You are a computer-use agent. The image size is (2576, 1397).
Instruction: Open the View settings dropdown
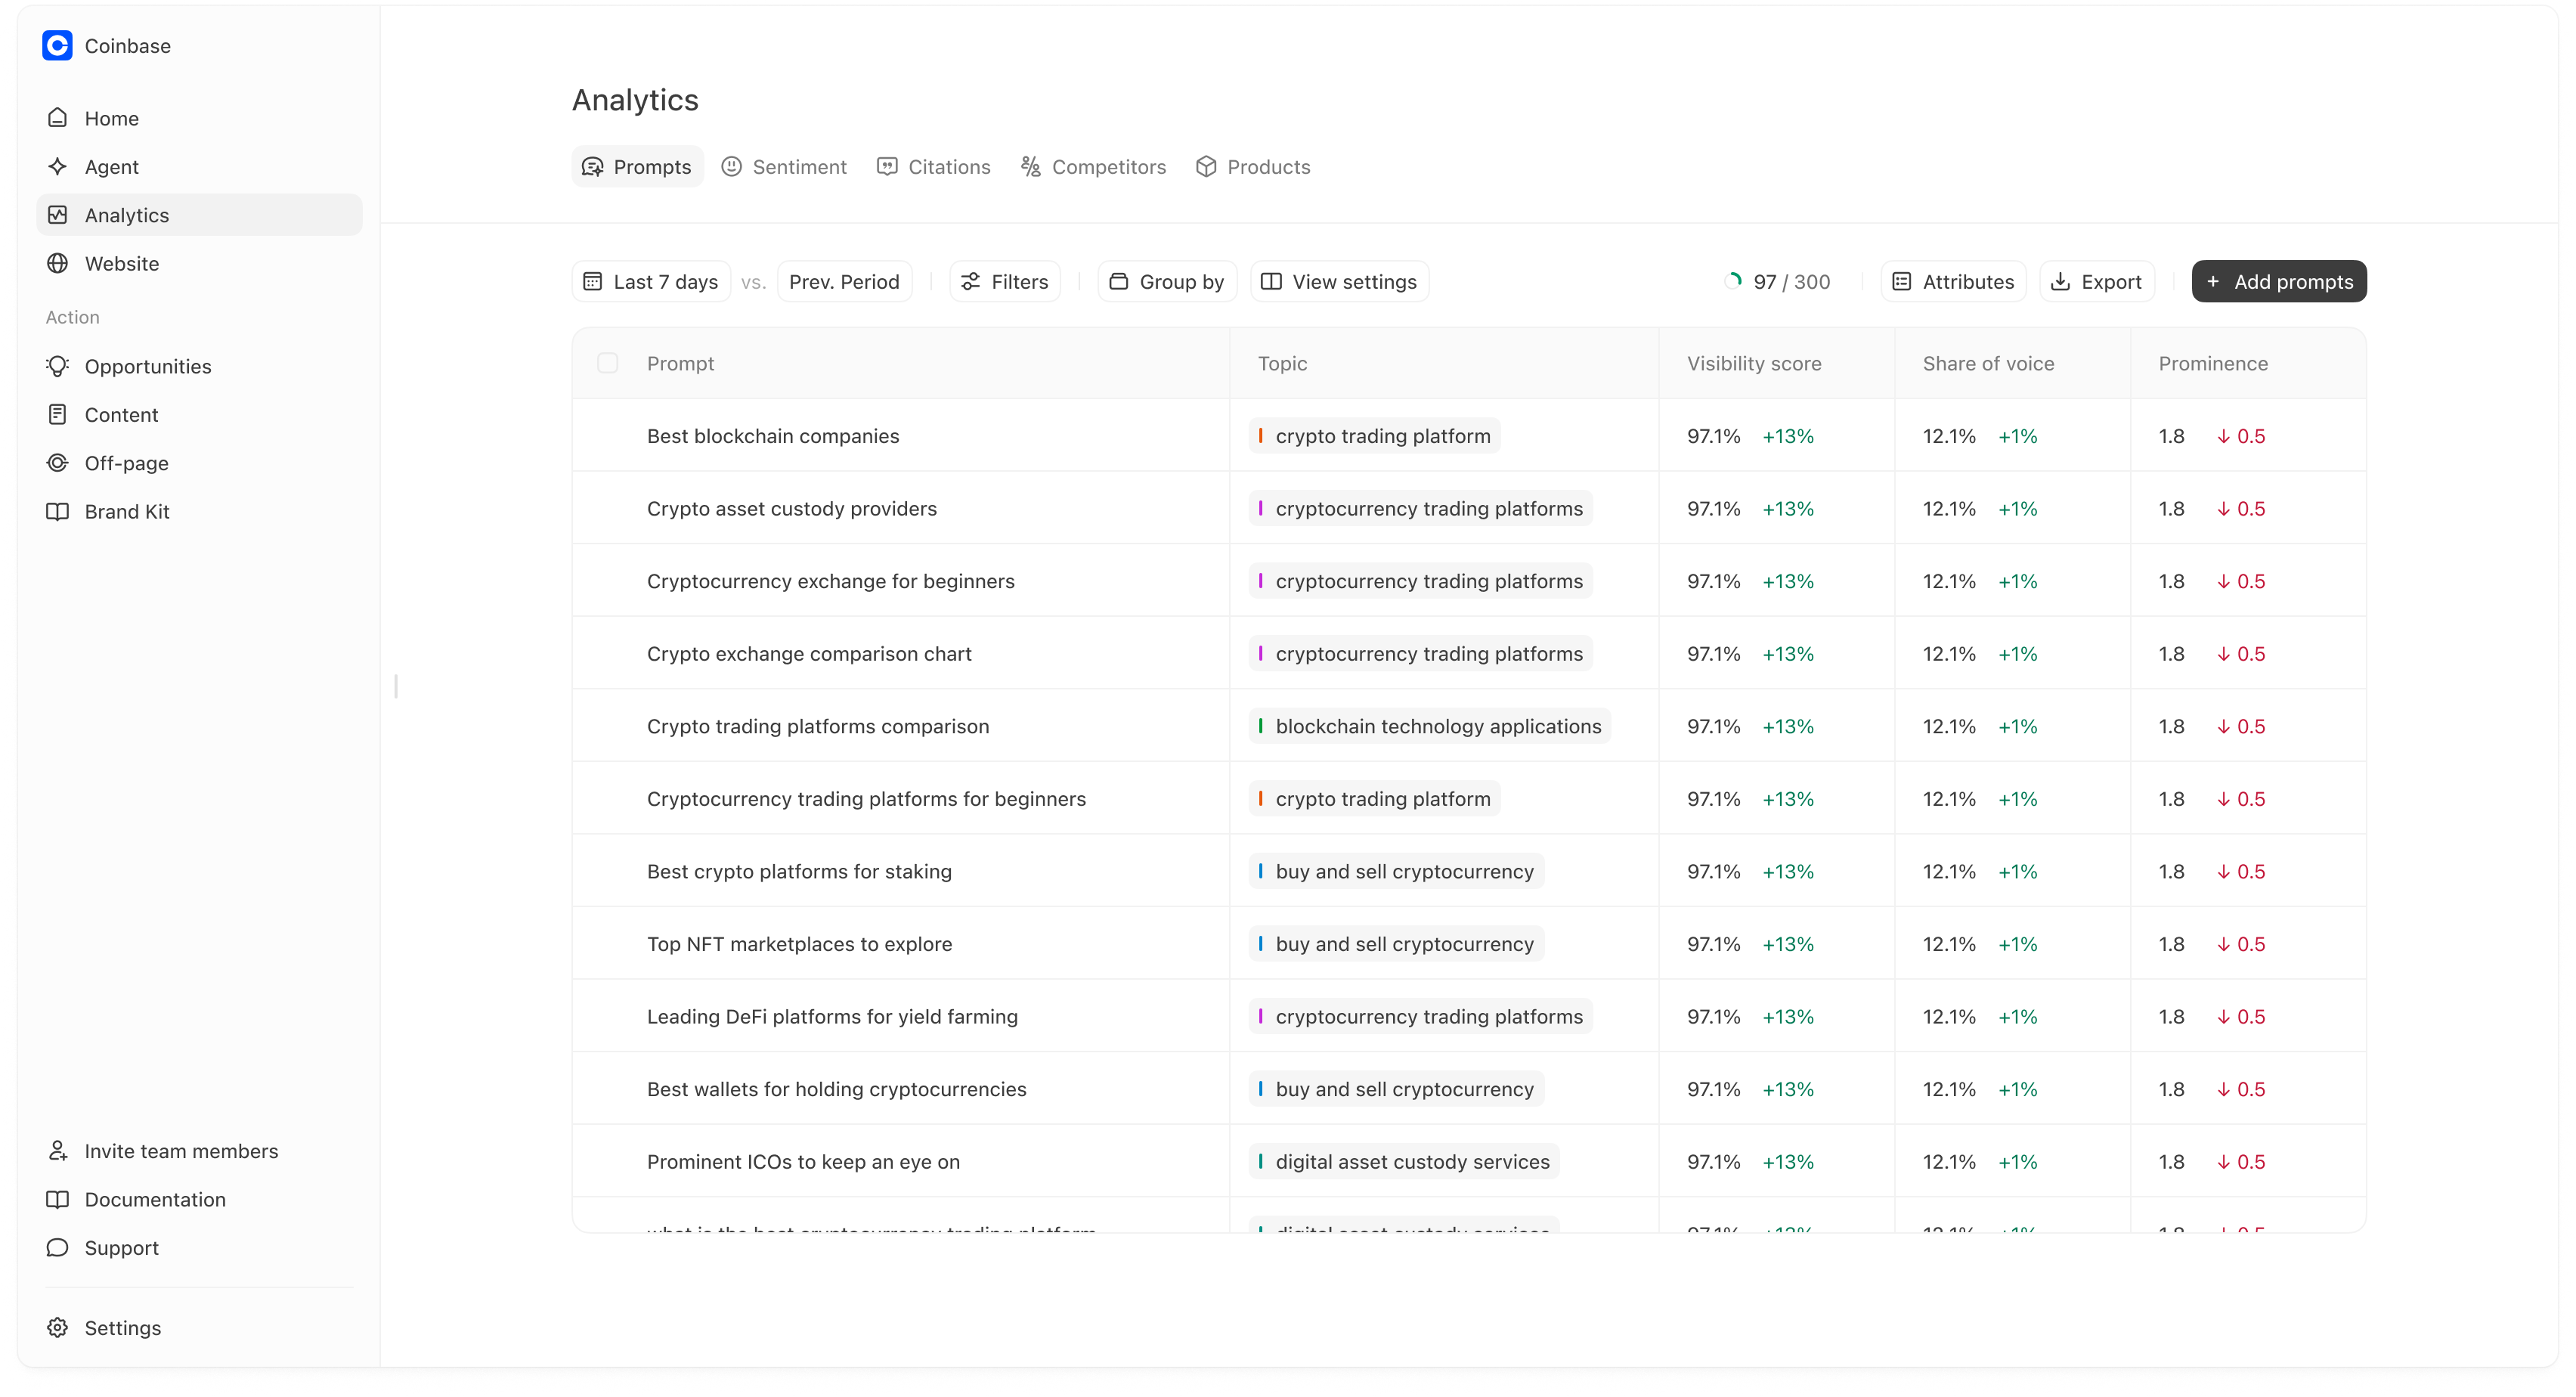click(1339, 282)
